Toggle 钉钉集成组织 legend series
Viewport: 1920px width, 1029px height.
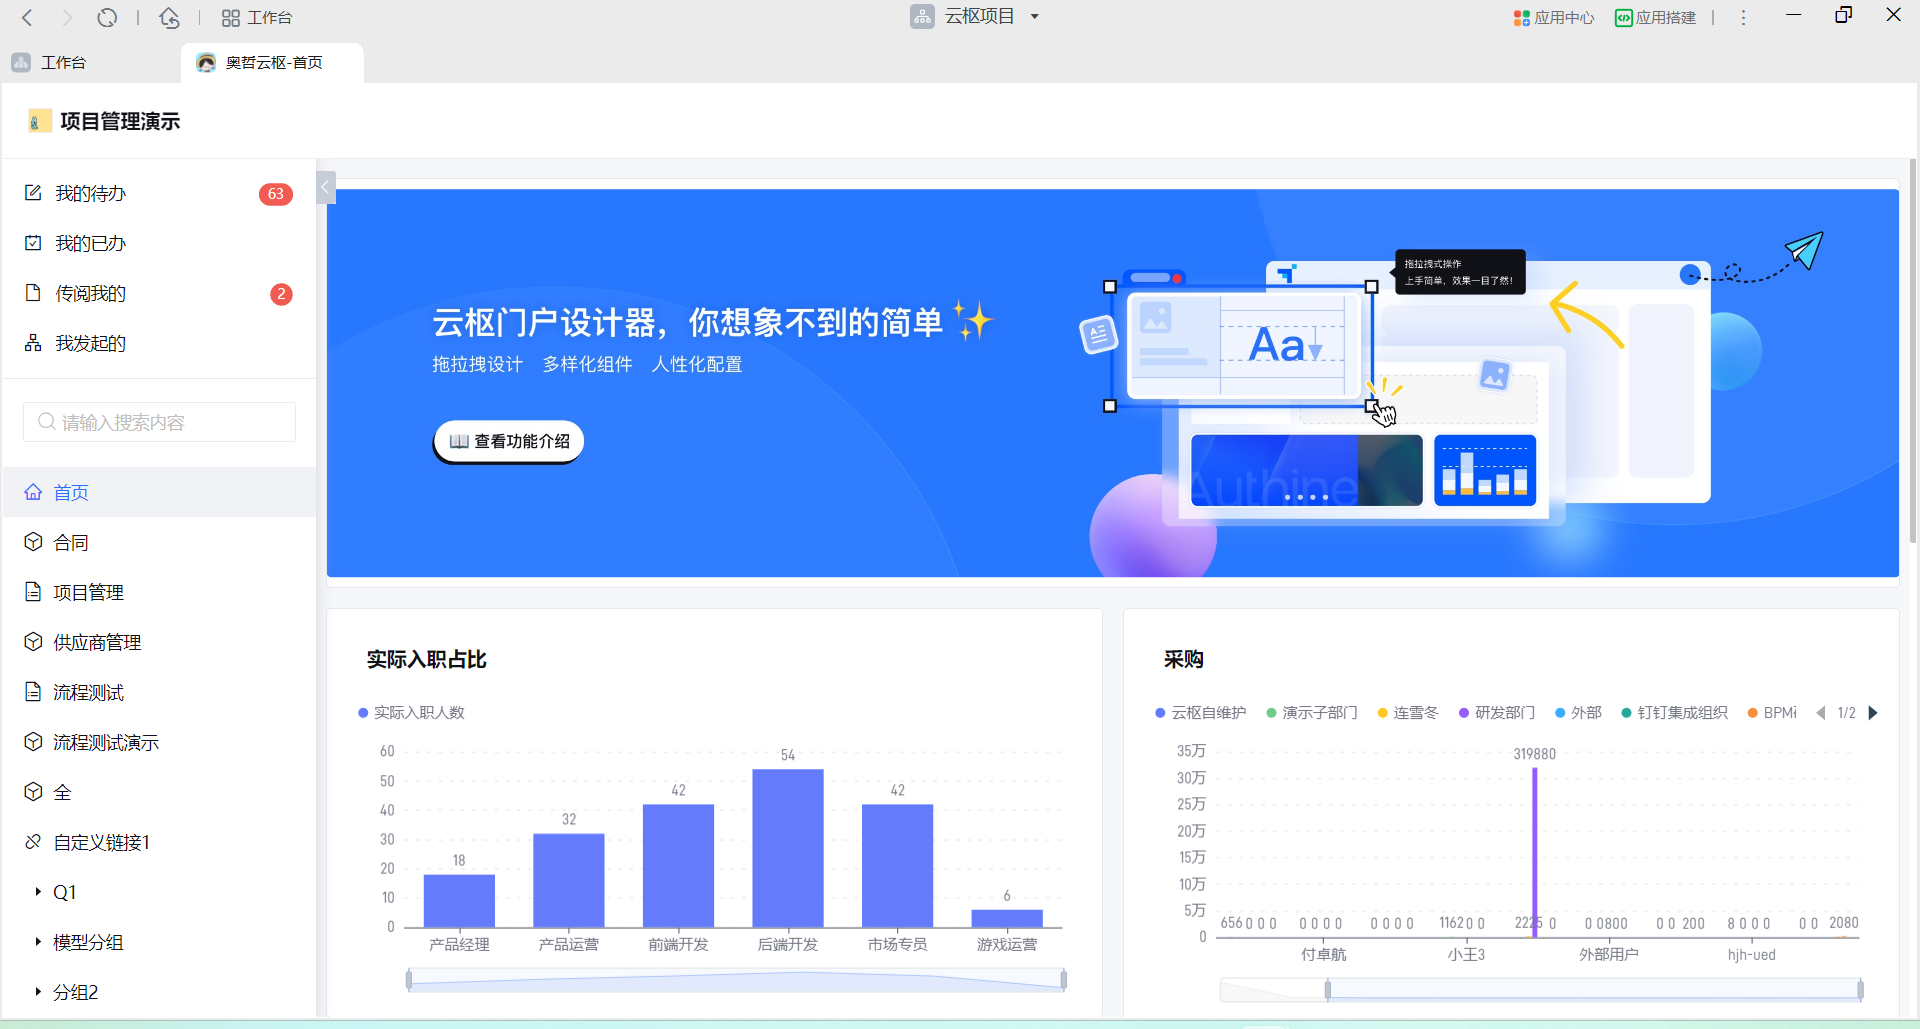1675,713
